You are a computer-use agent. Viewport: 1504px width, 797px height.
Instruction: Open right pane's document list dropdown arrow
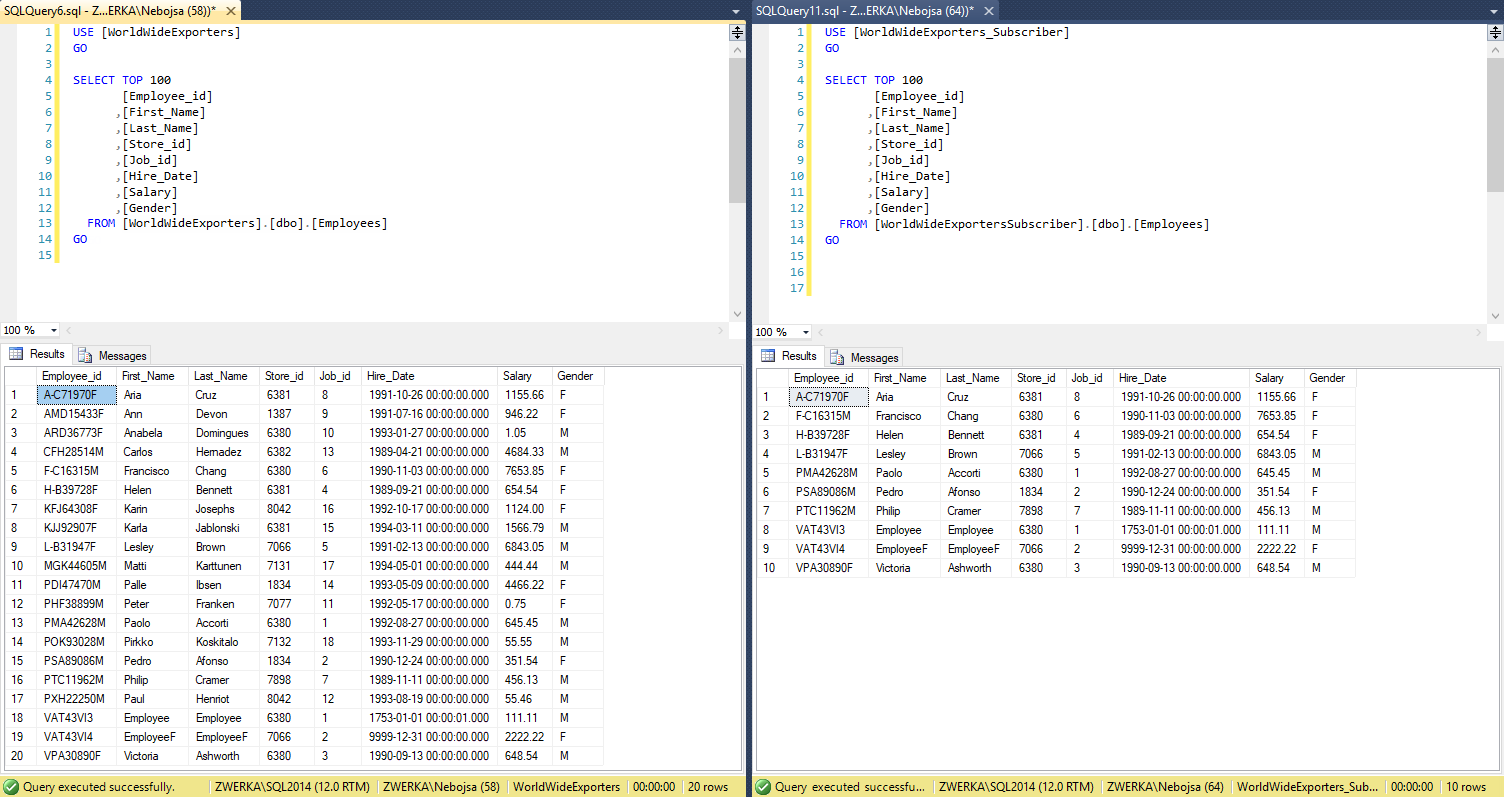coord(1494,11)
